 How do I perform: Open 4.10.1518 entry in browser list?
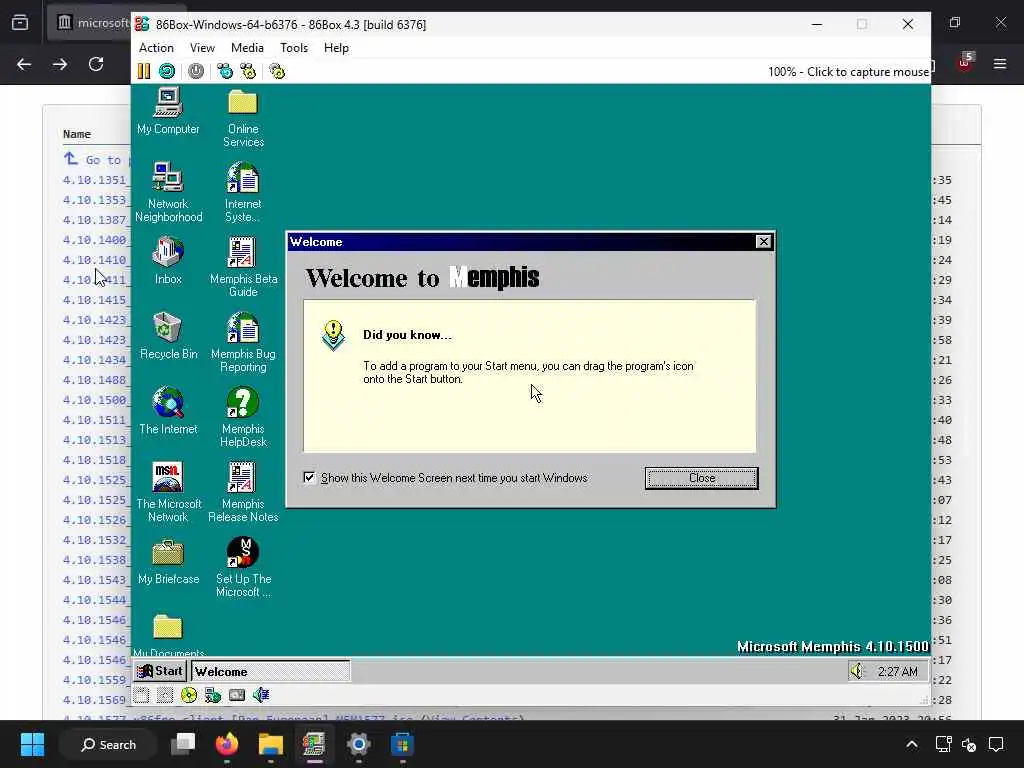coord(95,460)
